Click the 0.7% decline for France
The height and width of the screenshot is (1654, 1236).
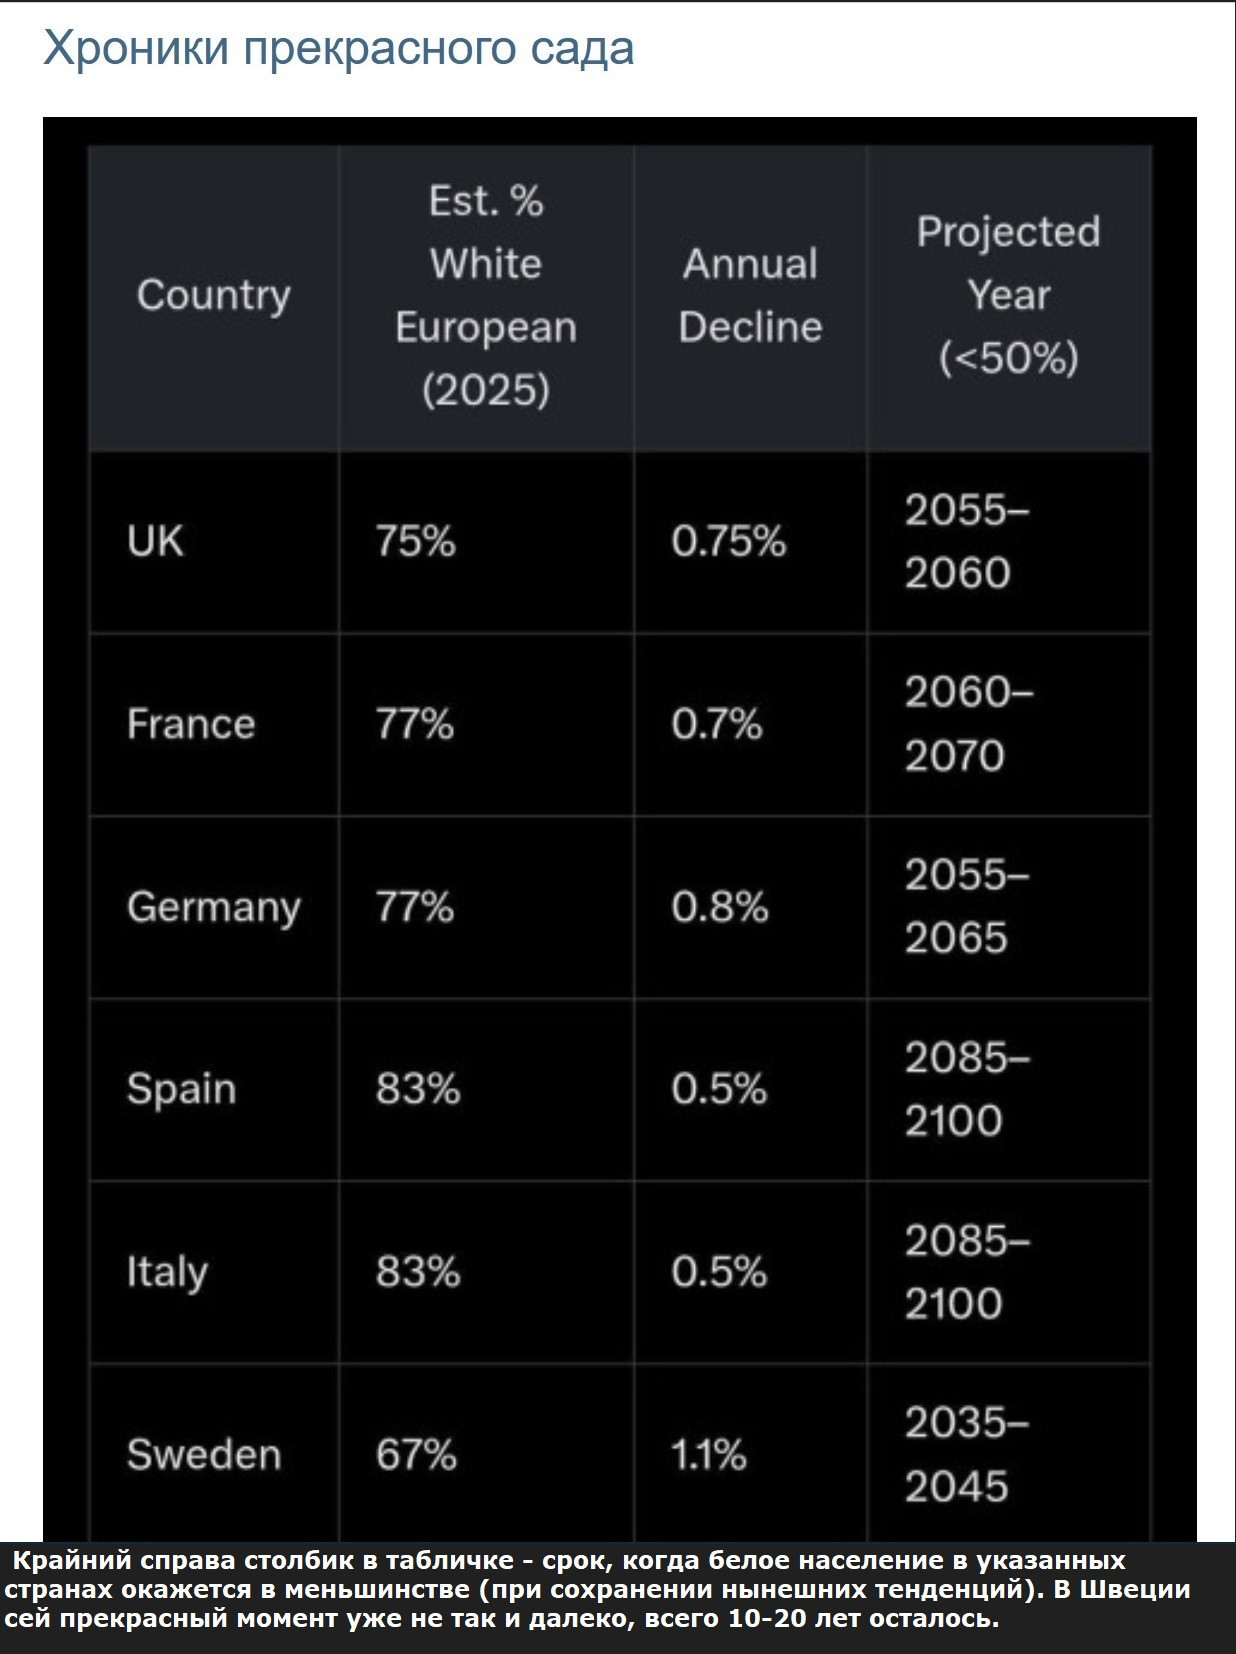[716, 724]
